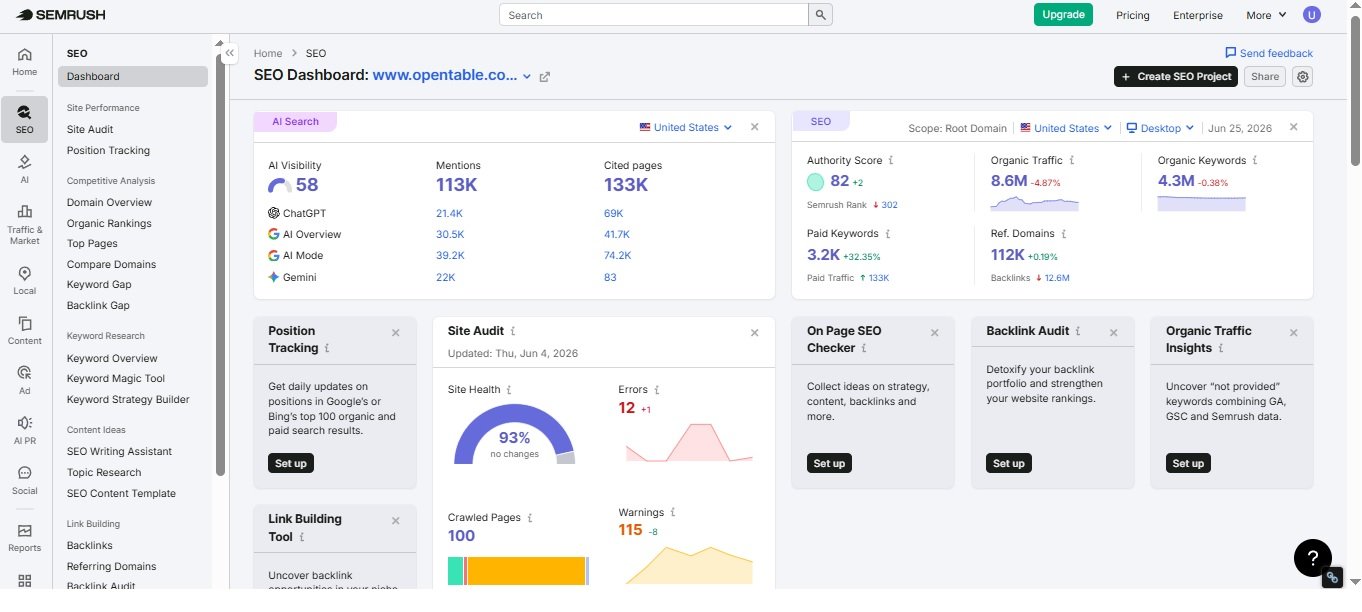The width and height of the screenshot is (1362, 612).
Task: Open the Local sidebar section
Action: click(25, 280)
